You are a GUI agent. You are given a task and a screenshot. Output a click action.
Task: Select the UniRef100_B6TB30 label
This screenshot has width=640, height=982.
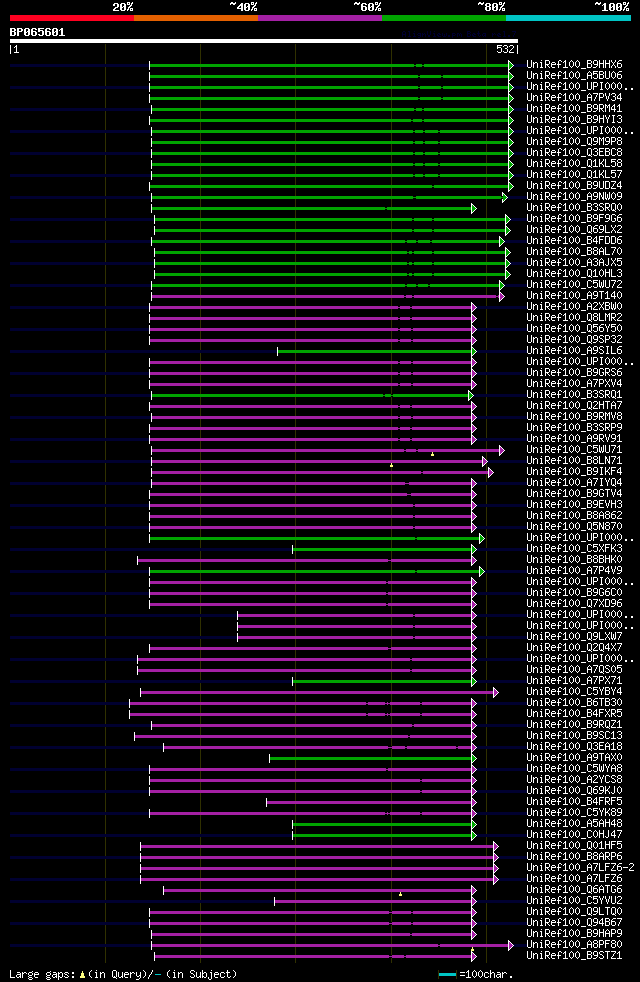(x=574, y=702)
